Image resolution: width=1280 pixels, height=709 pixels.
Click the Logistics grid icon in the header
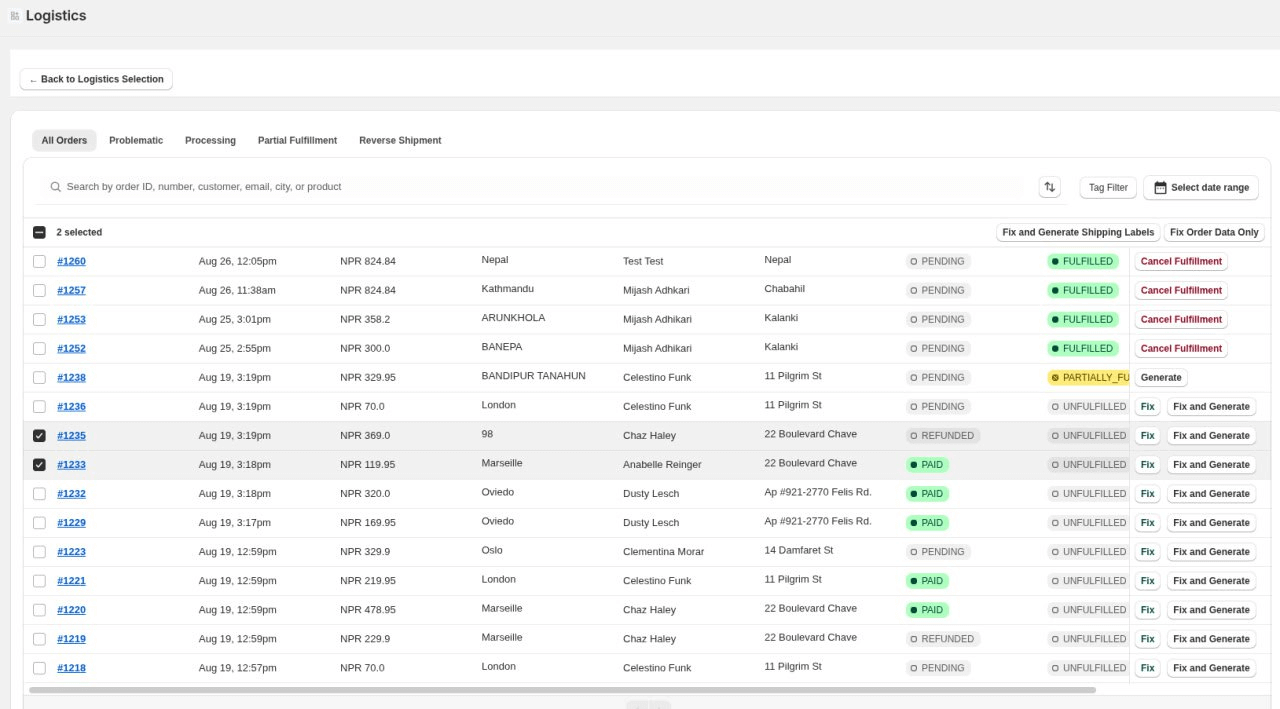pos(13,15)
